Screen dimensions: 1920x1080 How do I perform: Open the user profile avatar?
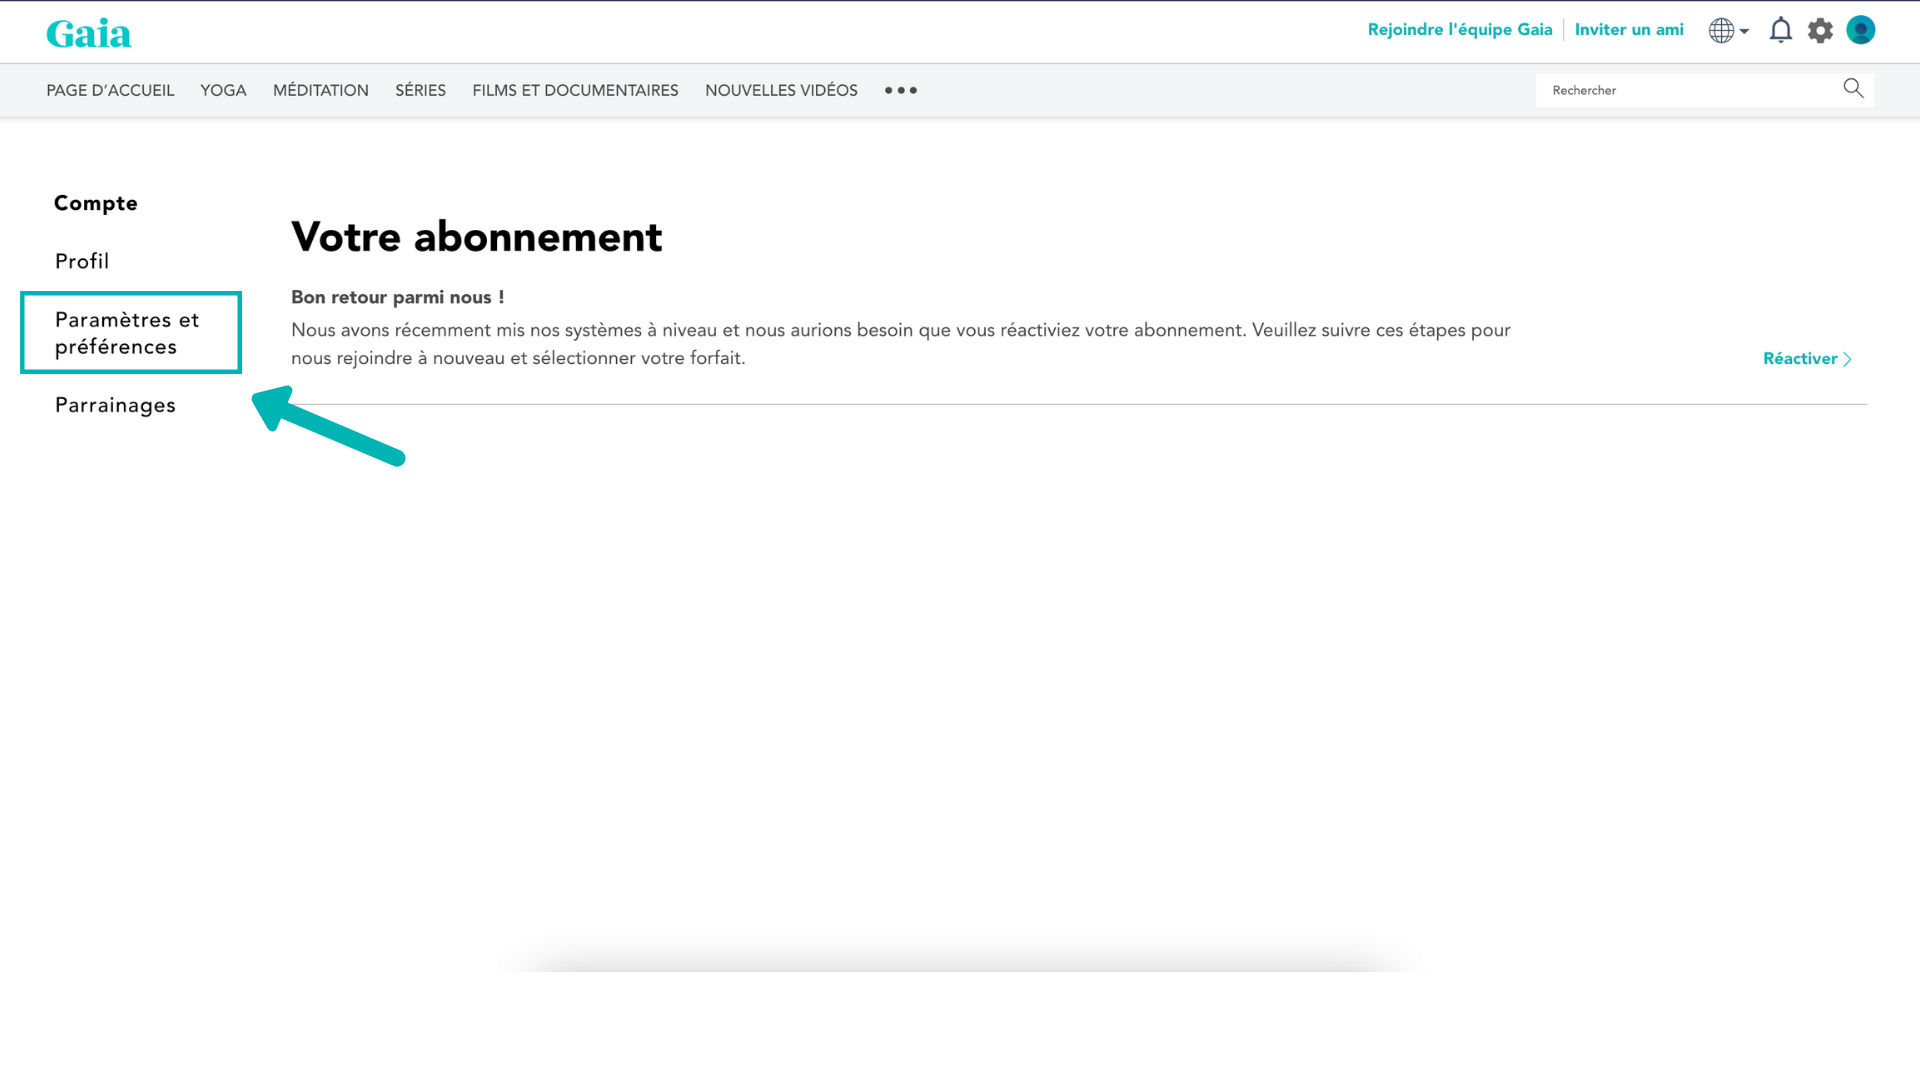pyautogui.click(x=1861, y=30)
